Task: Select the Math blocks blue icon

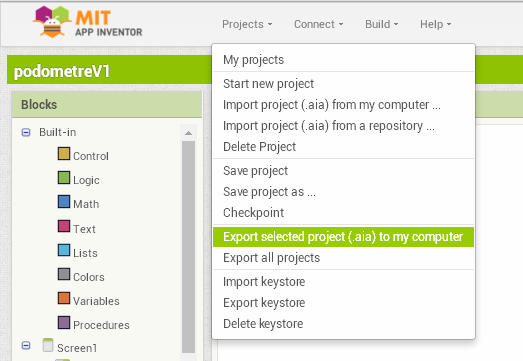Action: pos(64,202)
